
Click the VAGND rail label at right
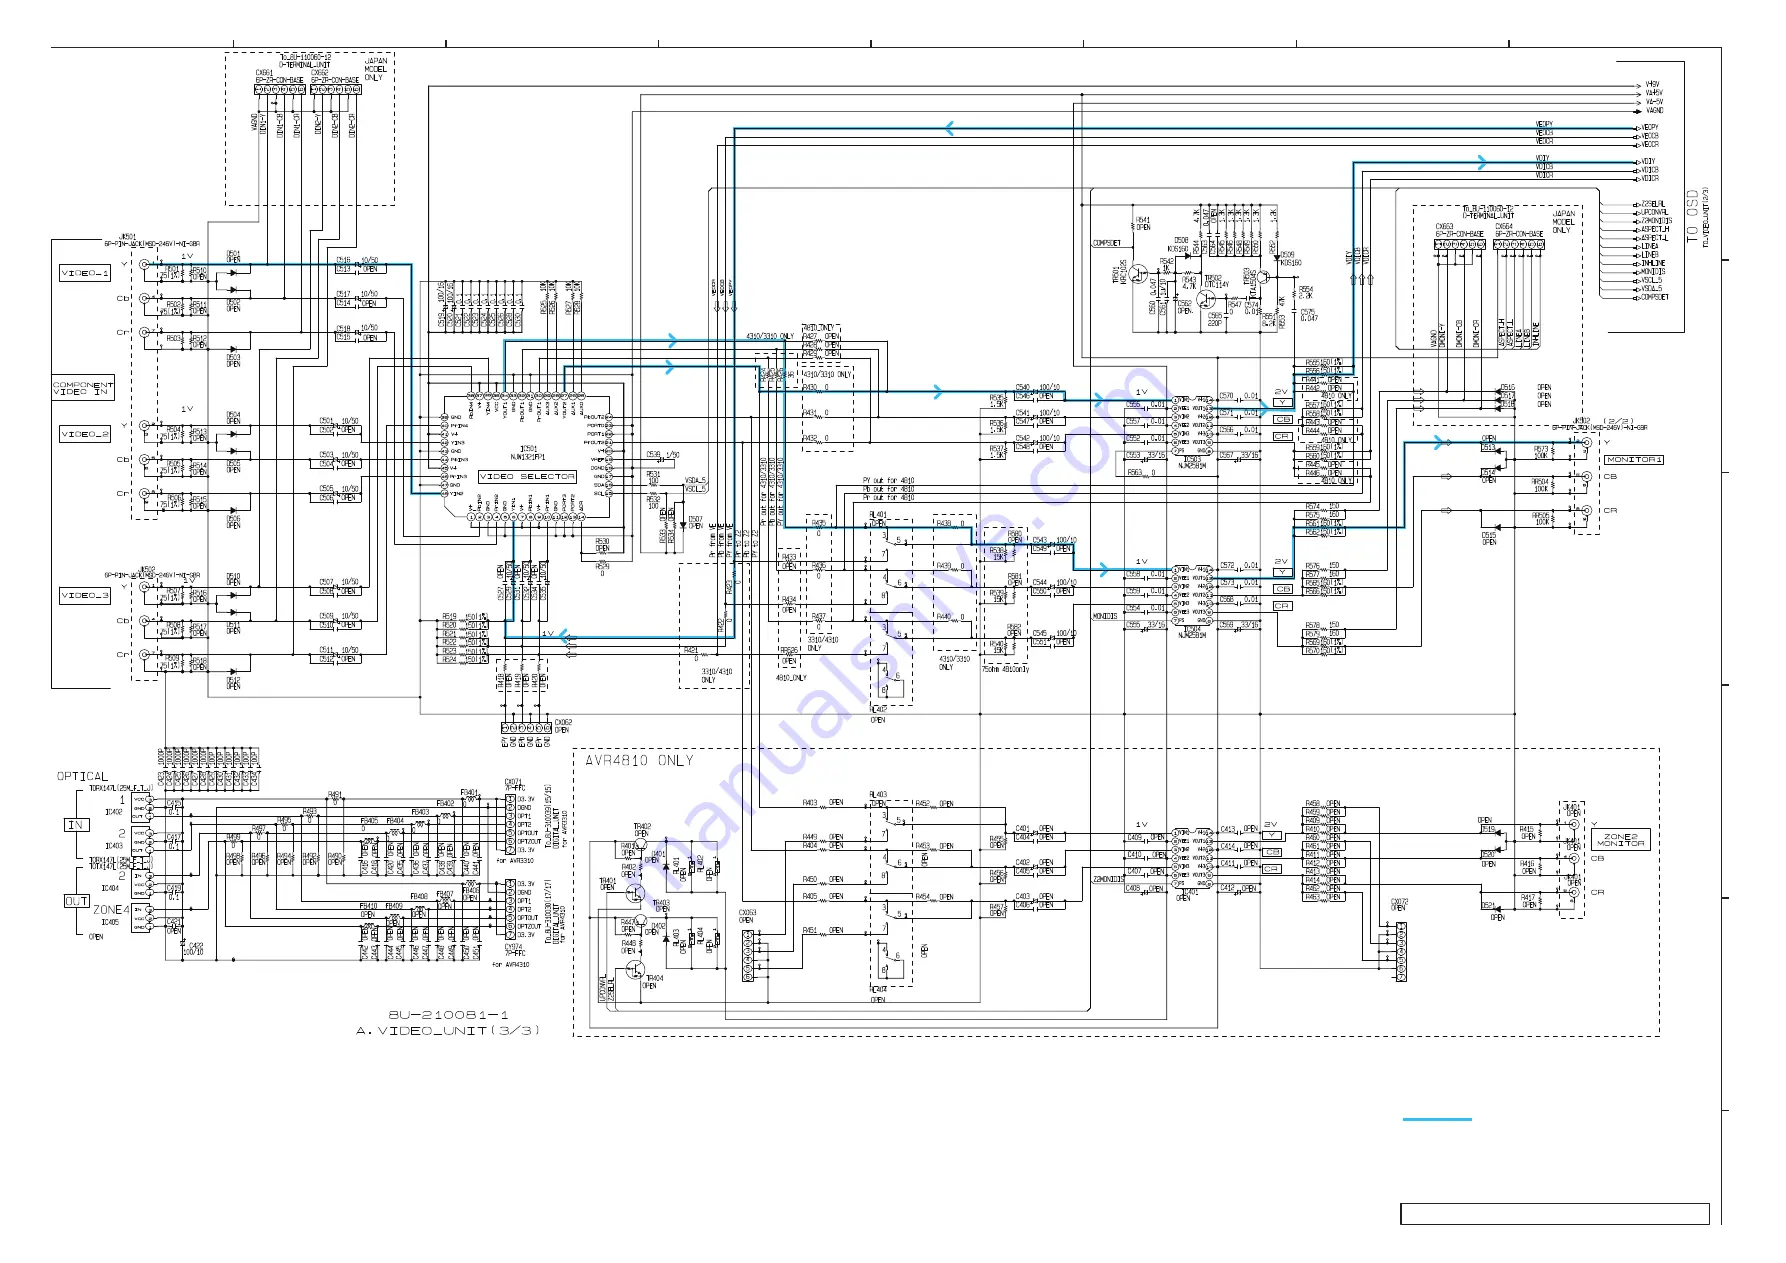tap(1654, 111)
